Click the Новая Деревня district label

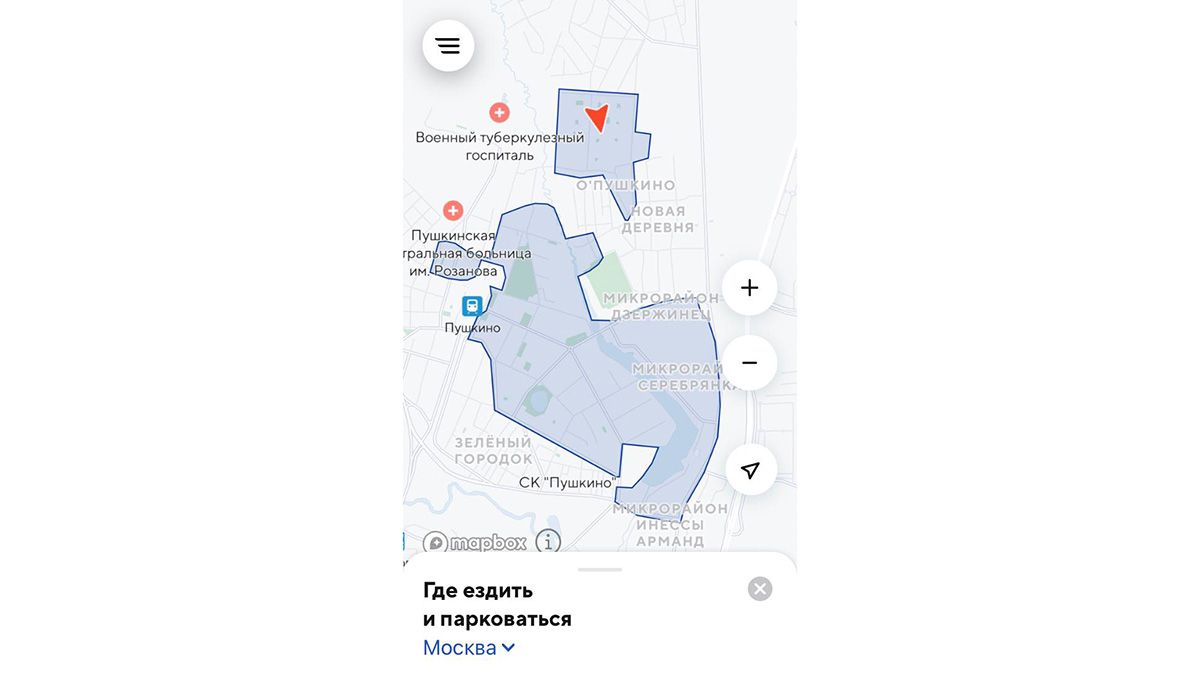click(658, 219)
